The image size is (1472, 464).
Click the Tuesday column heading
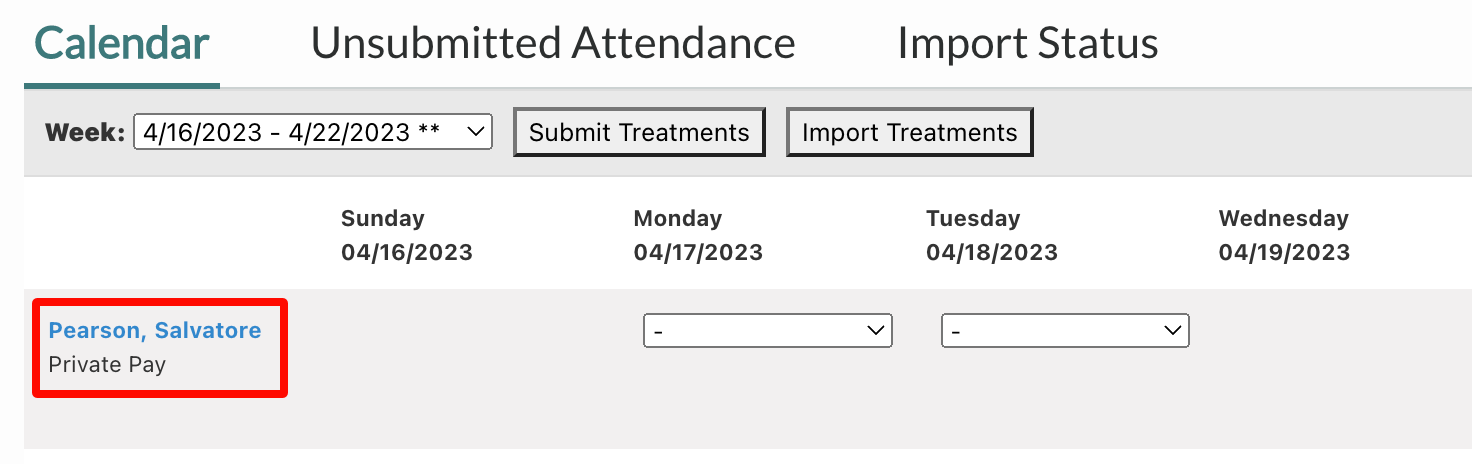coord(973,218)
